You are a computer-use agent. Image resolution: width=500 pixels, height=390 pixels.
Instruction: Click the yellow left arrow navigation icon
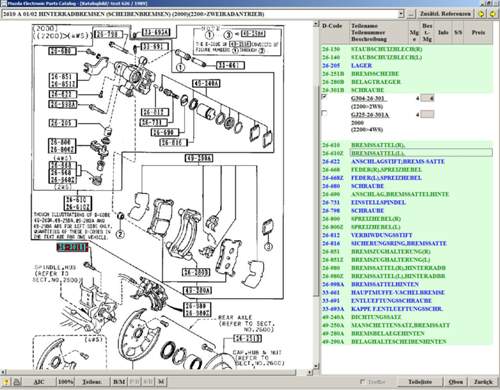pyautogui.click(x=493, y=14)
